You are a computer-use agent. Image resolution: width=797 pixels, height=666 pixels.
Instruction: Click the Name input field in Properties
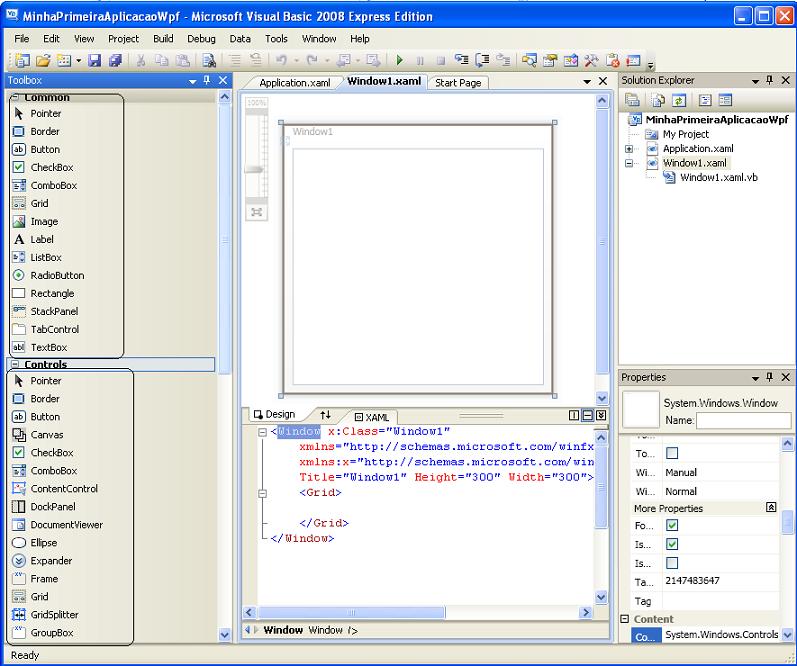click(744, 420)
